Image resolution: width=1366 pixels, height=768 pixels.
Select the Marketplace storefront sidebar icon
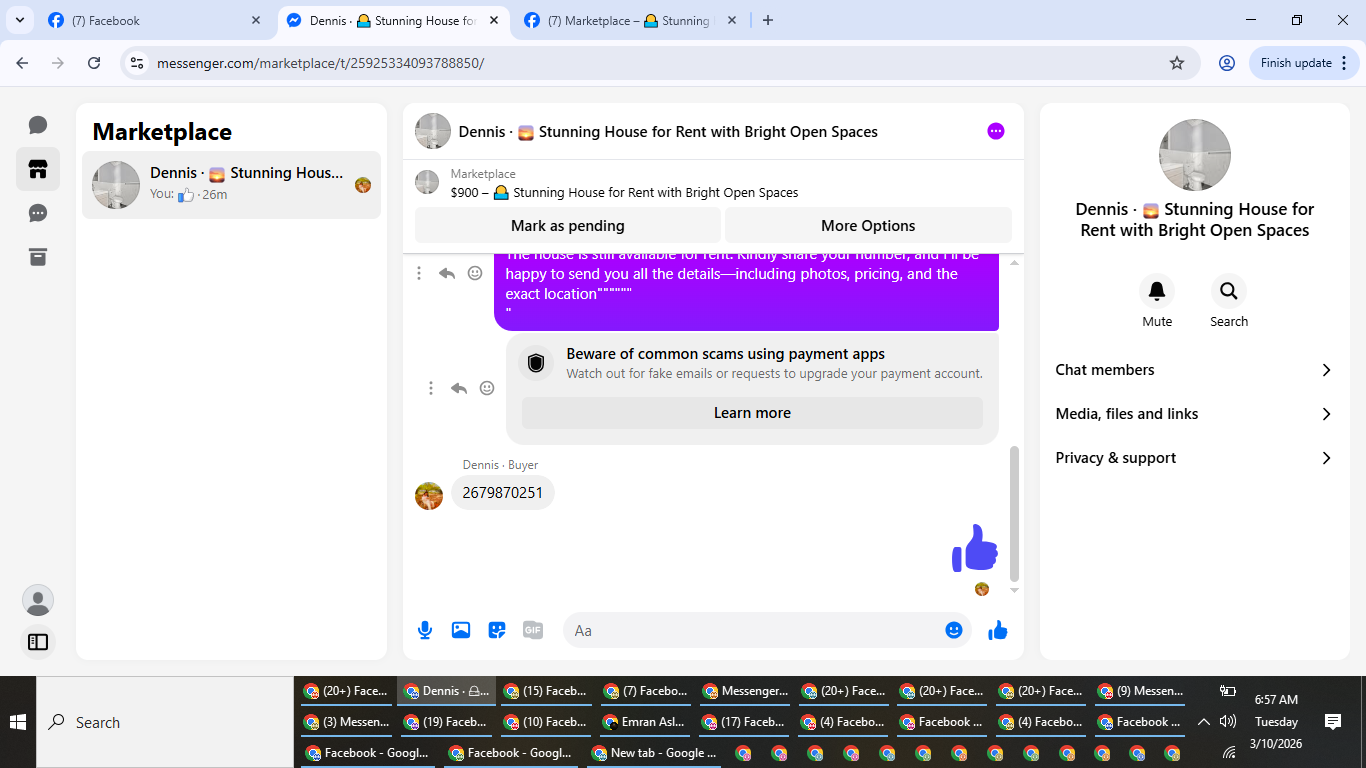coord(38,169)
